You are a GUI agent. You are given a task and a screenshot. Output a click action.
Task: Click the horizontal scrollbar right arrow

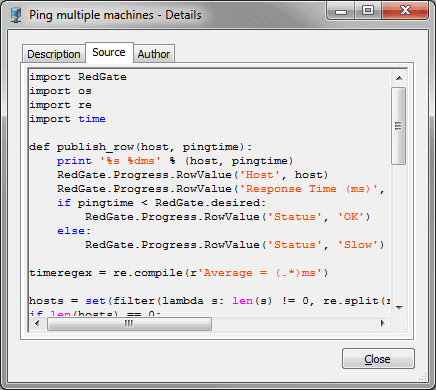(383, 323)
